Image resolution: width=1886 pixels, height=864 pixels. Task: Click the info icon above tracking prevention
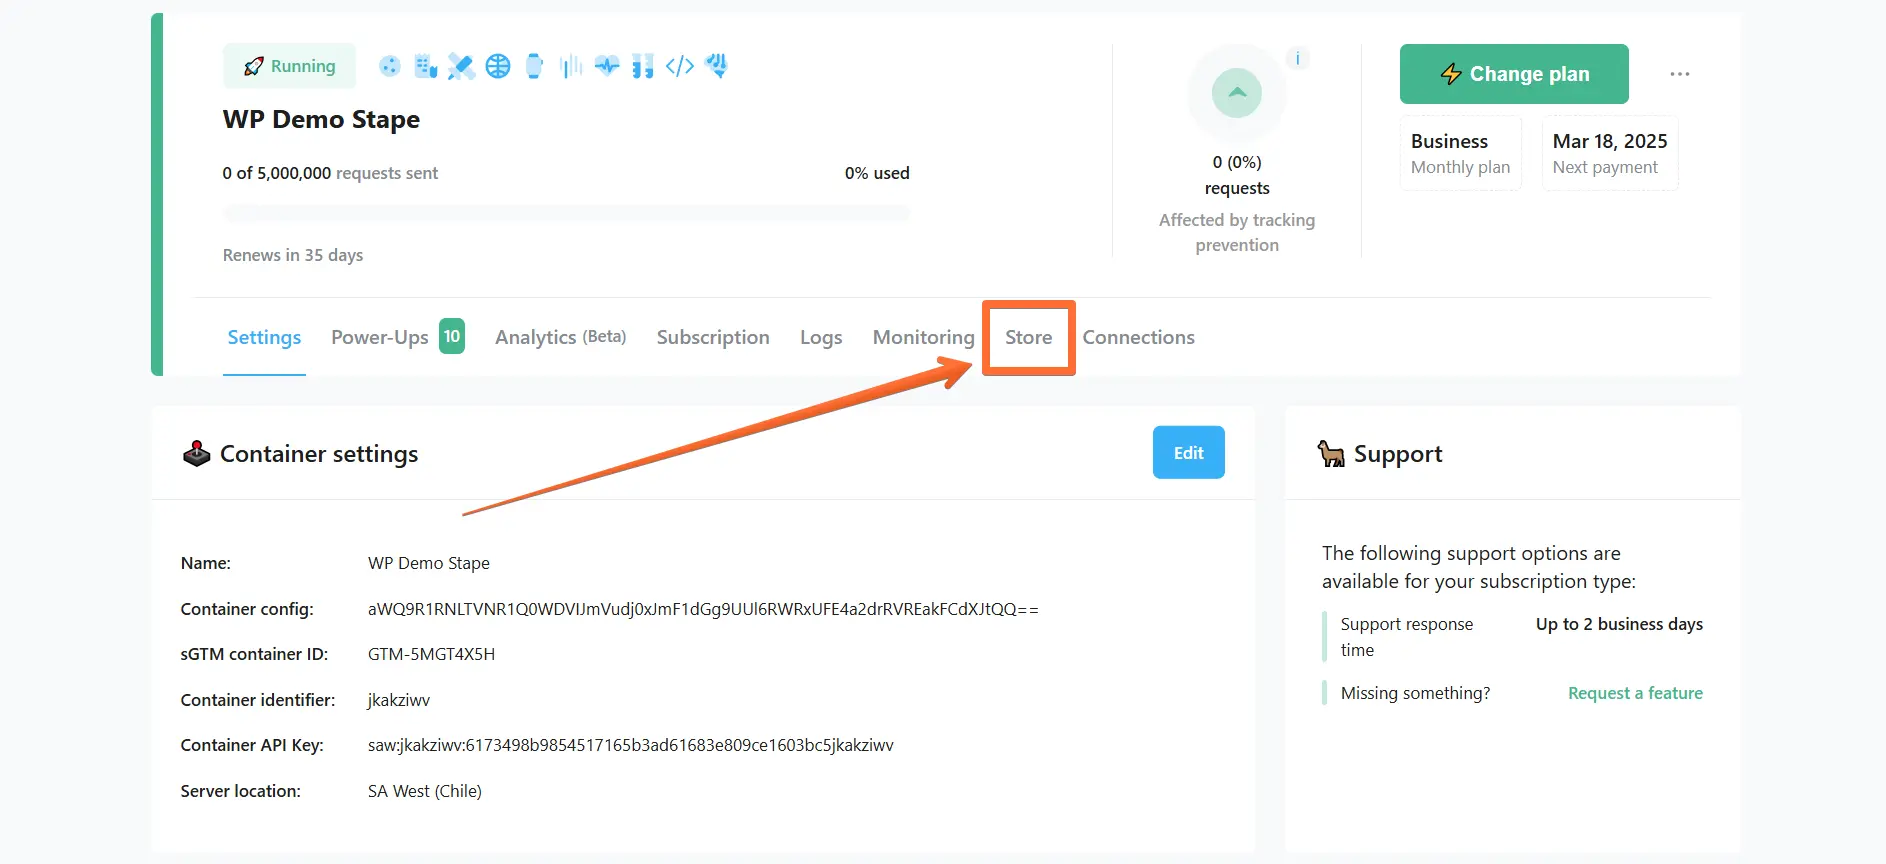[1297, 58]
